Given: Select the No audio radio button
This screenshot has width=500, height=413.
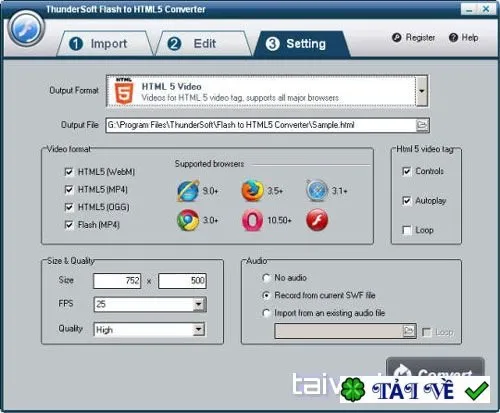Looking at the screenshot, I should tap(266, 278).
